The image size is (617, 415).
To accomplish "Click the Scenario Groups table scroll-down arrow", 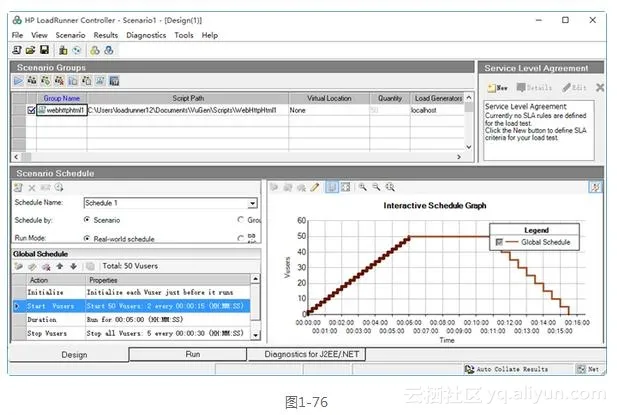I will (x=469, y=147).
